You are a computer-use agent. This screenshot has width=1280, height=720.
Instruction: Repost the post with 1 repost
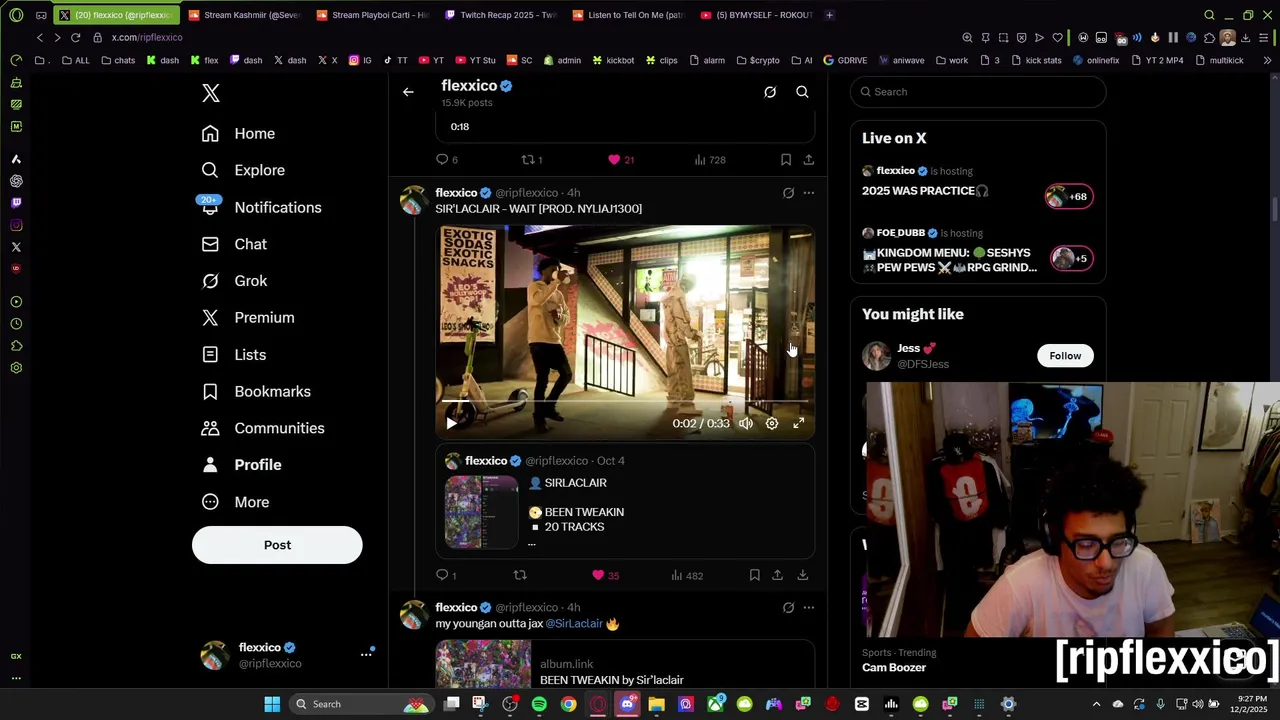pos(532,160)
